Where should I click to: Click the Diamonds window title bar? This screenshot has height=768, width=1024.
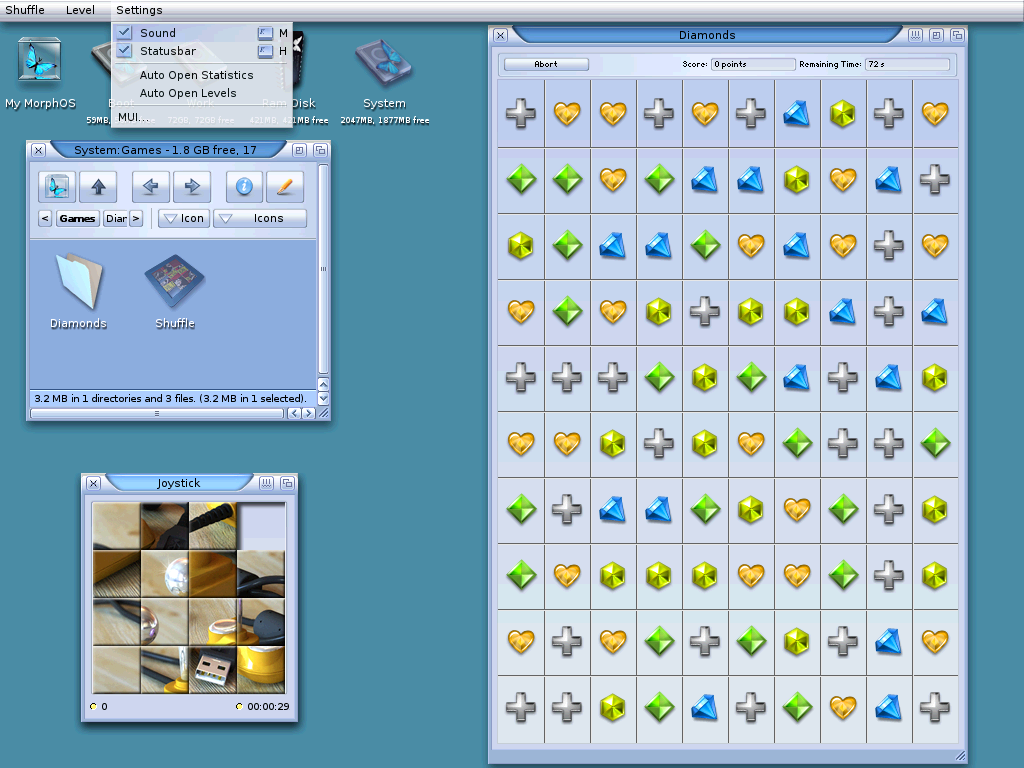pyautogui.click(x=707, y=35)
